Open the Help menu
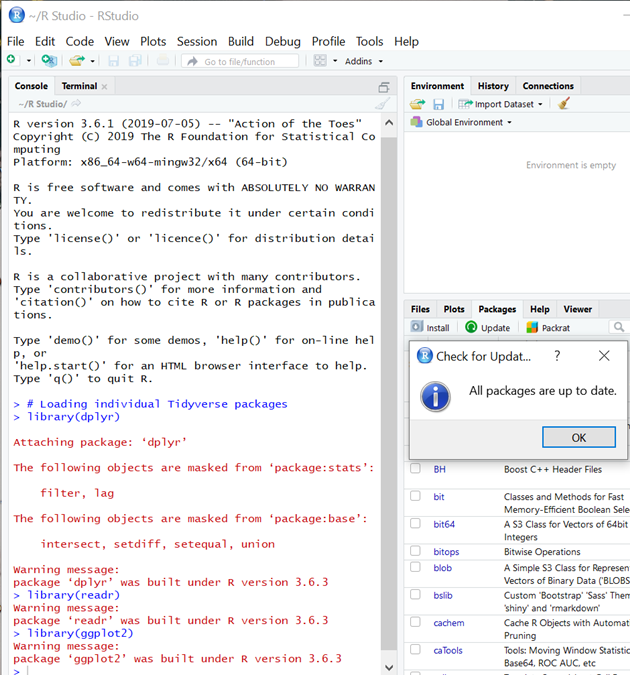 [406, 41]
